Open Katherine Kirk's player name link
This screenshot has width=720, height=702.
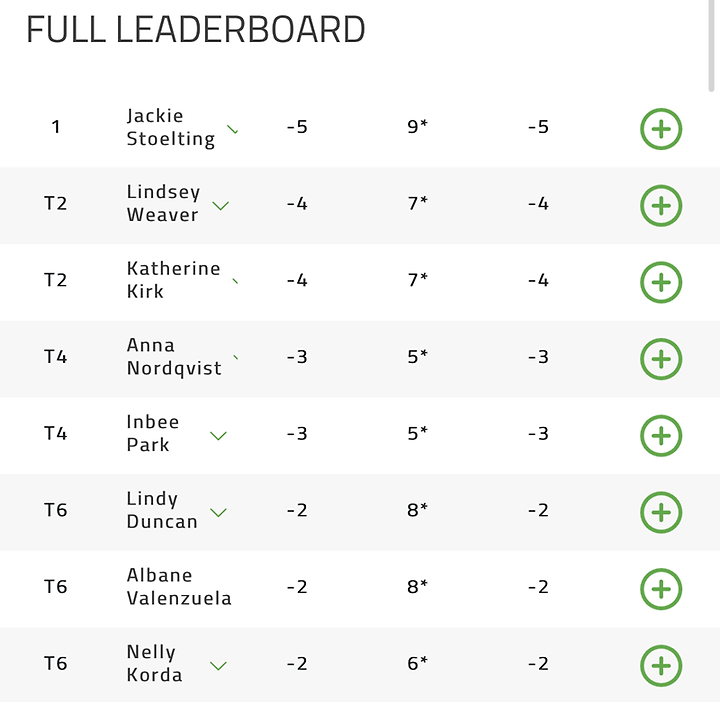click(x=174, y=280)
